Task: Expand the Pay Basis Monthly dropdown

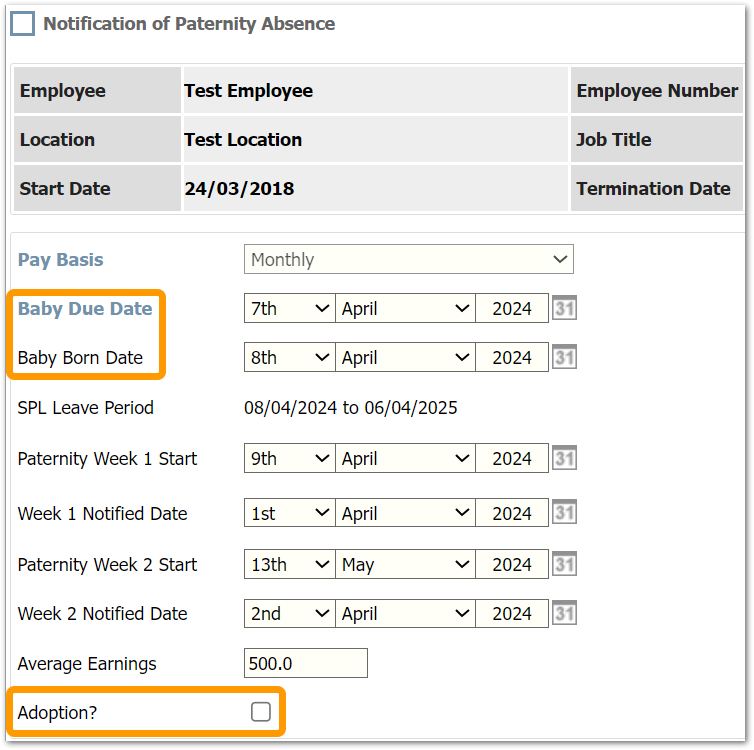Action: 408,260
